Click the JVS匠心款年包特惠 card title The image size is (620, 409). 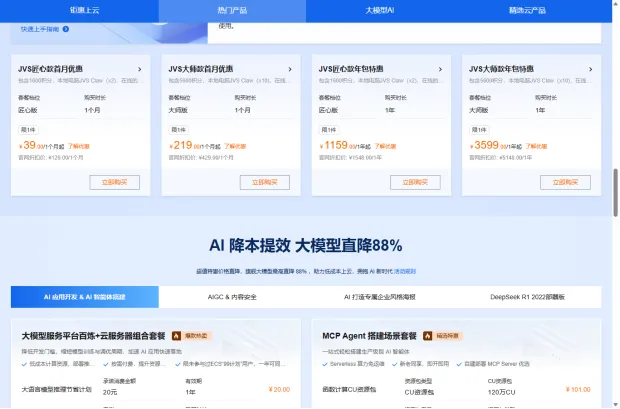(351, 69)
